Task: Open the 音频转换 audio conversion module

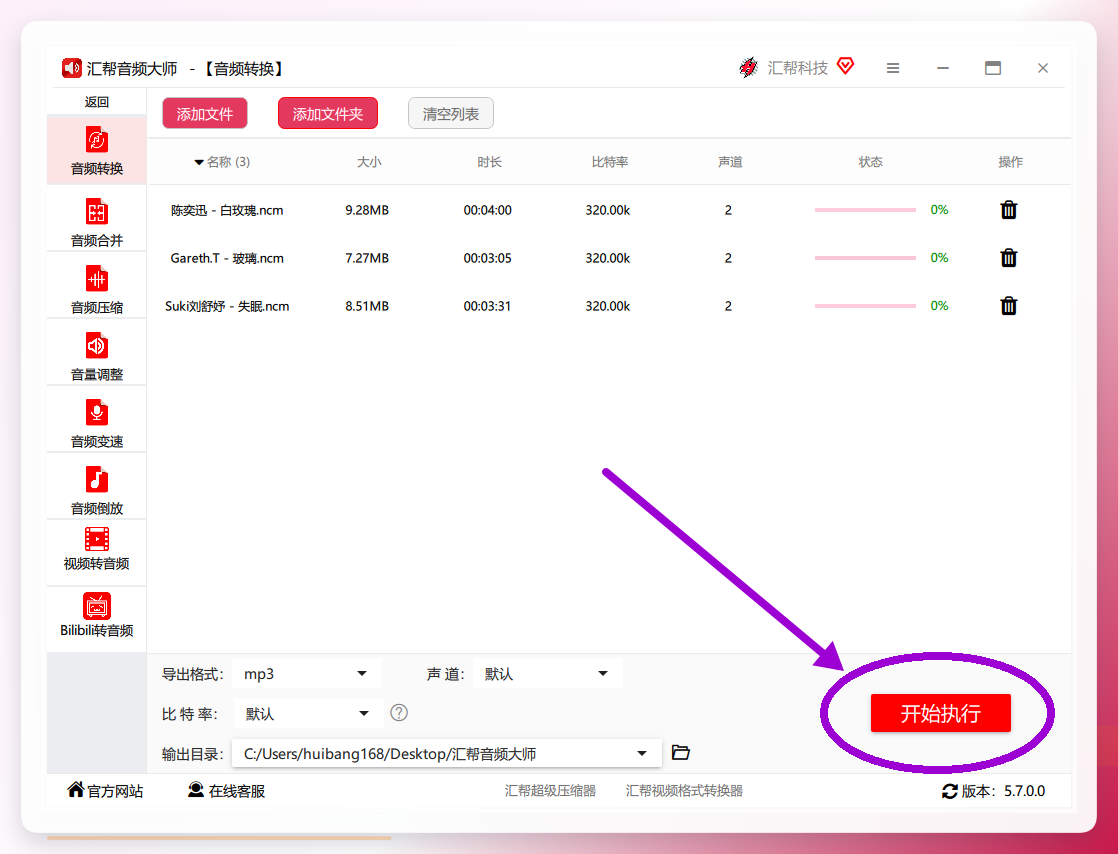Action: [x=96, y=150]
